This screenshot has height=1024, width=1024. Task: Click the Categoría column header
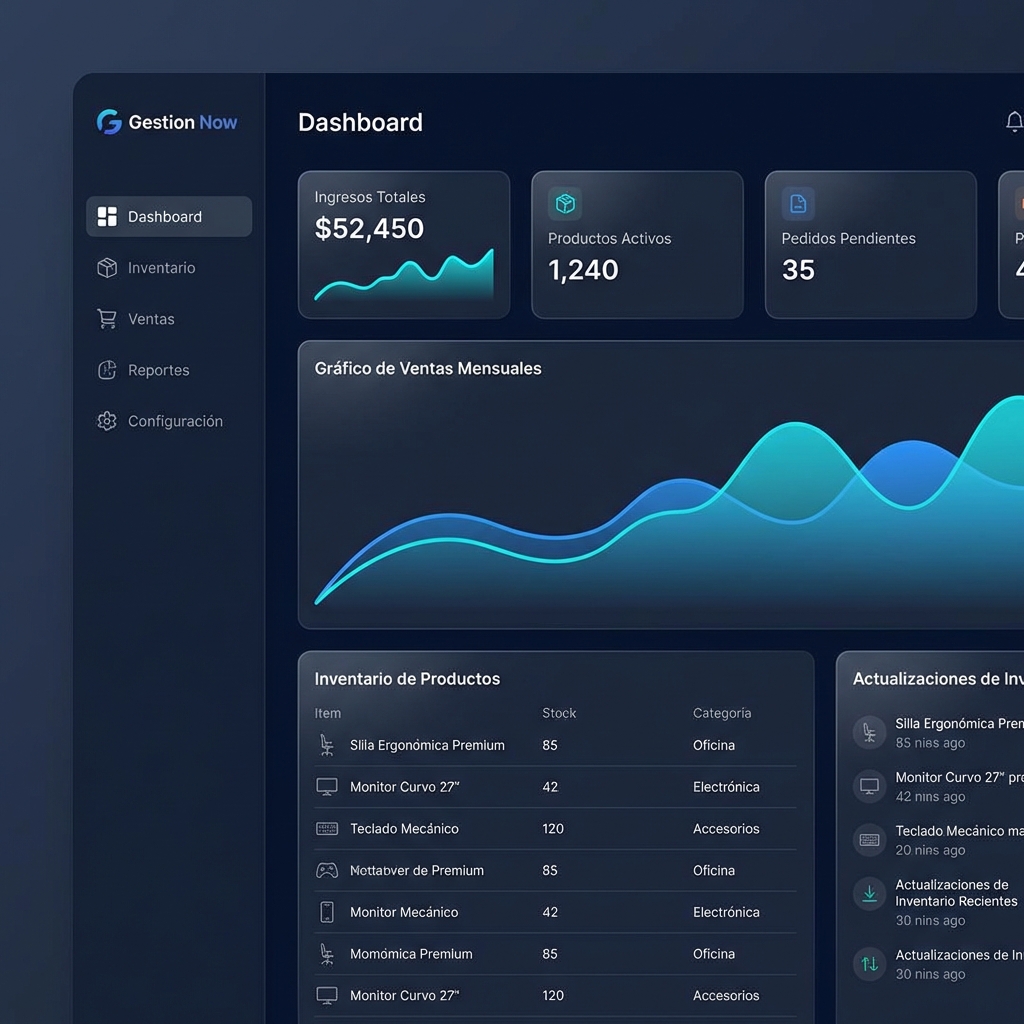(x=722, y=713)
